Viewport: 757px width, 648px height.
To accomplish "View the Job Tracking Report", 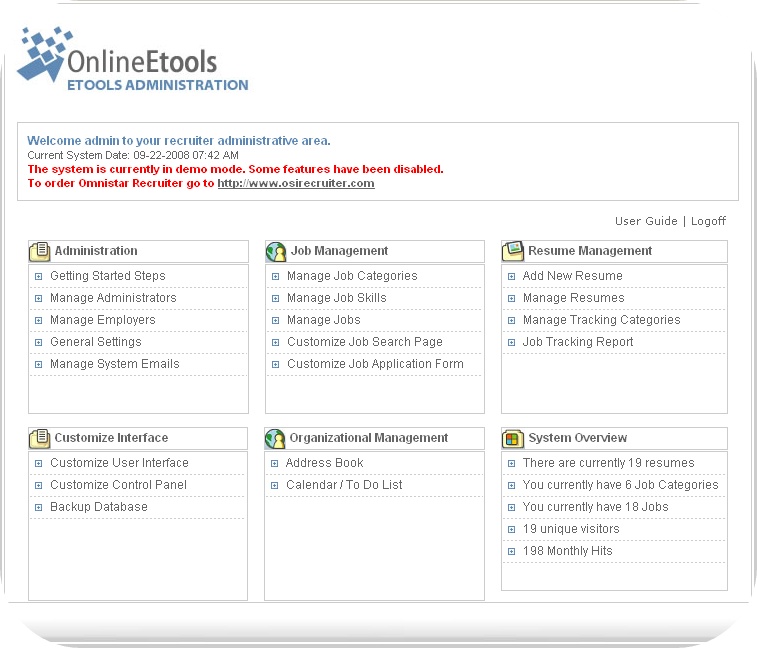I will [578, 342].
